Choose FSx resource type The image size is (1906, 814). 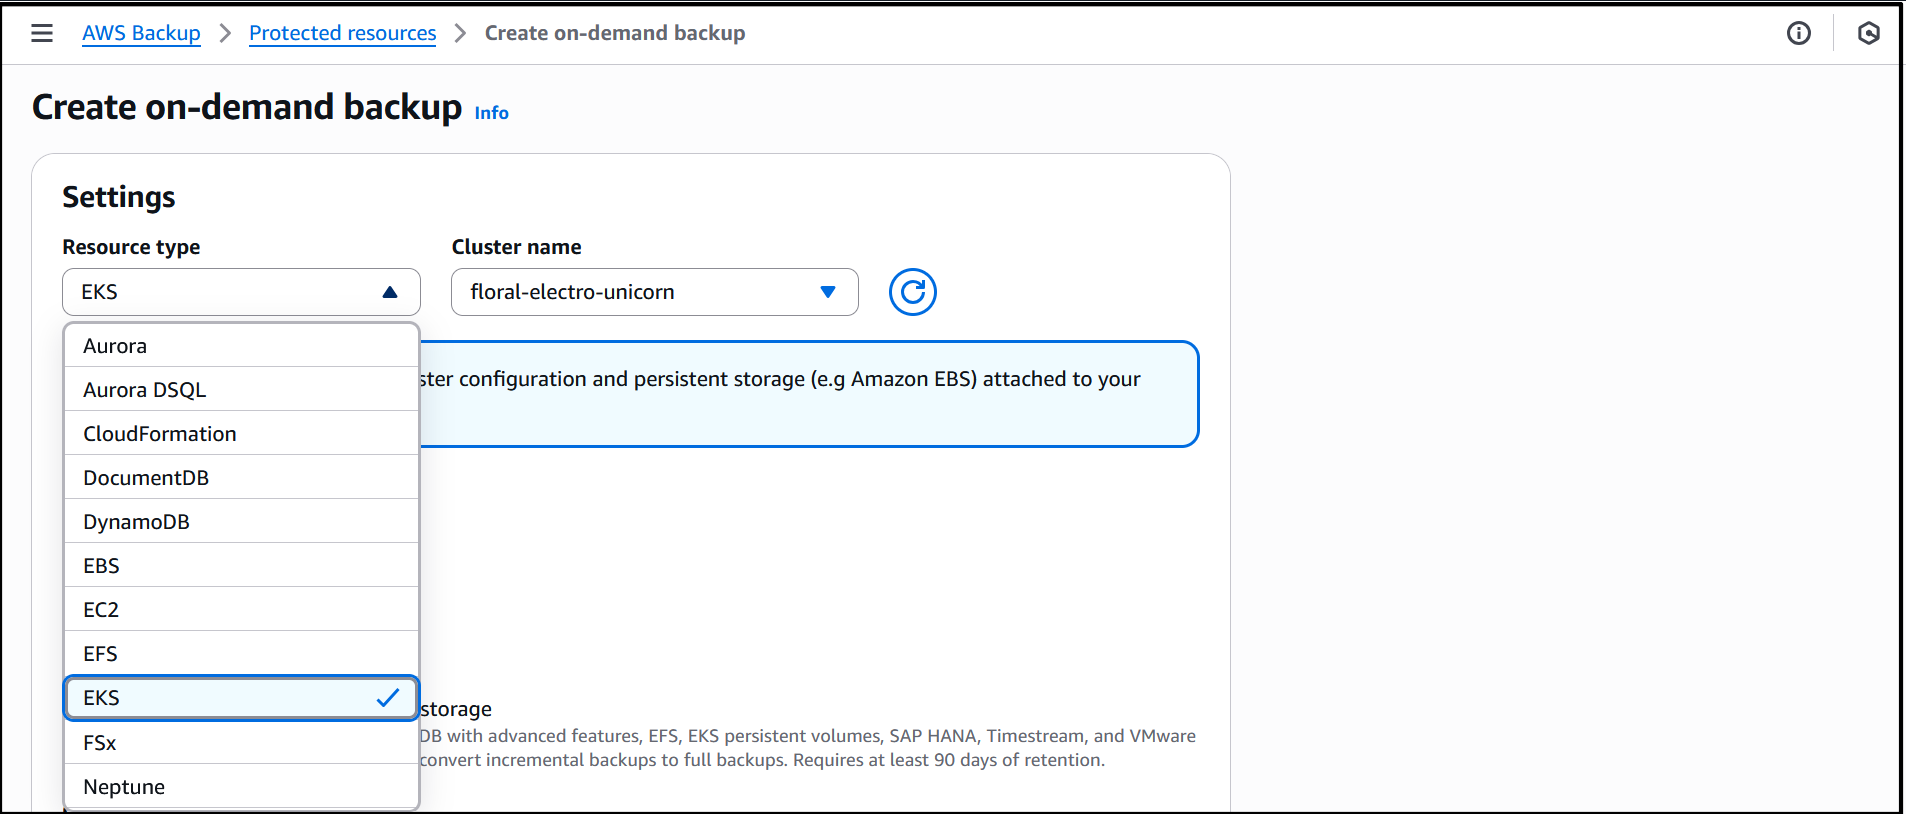pos(241,743)
